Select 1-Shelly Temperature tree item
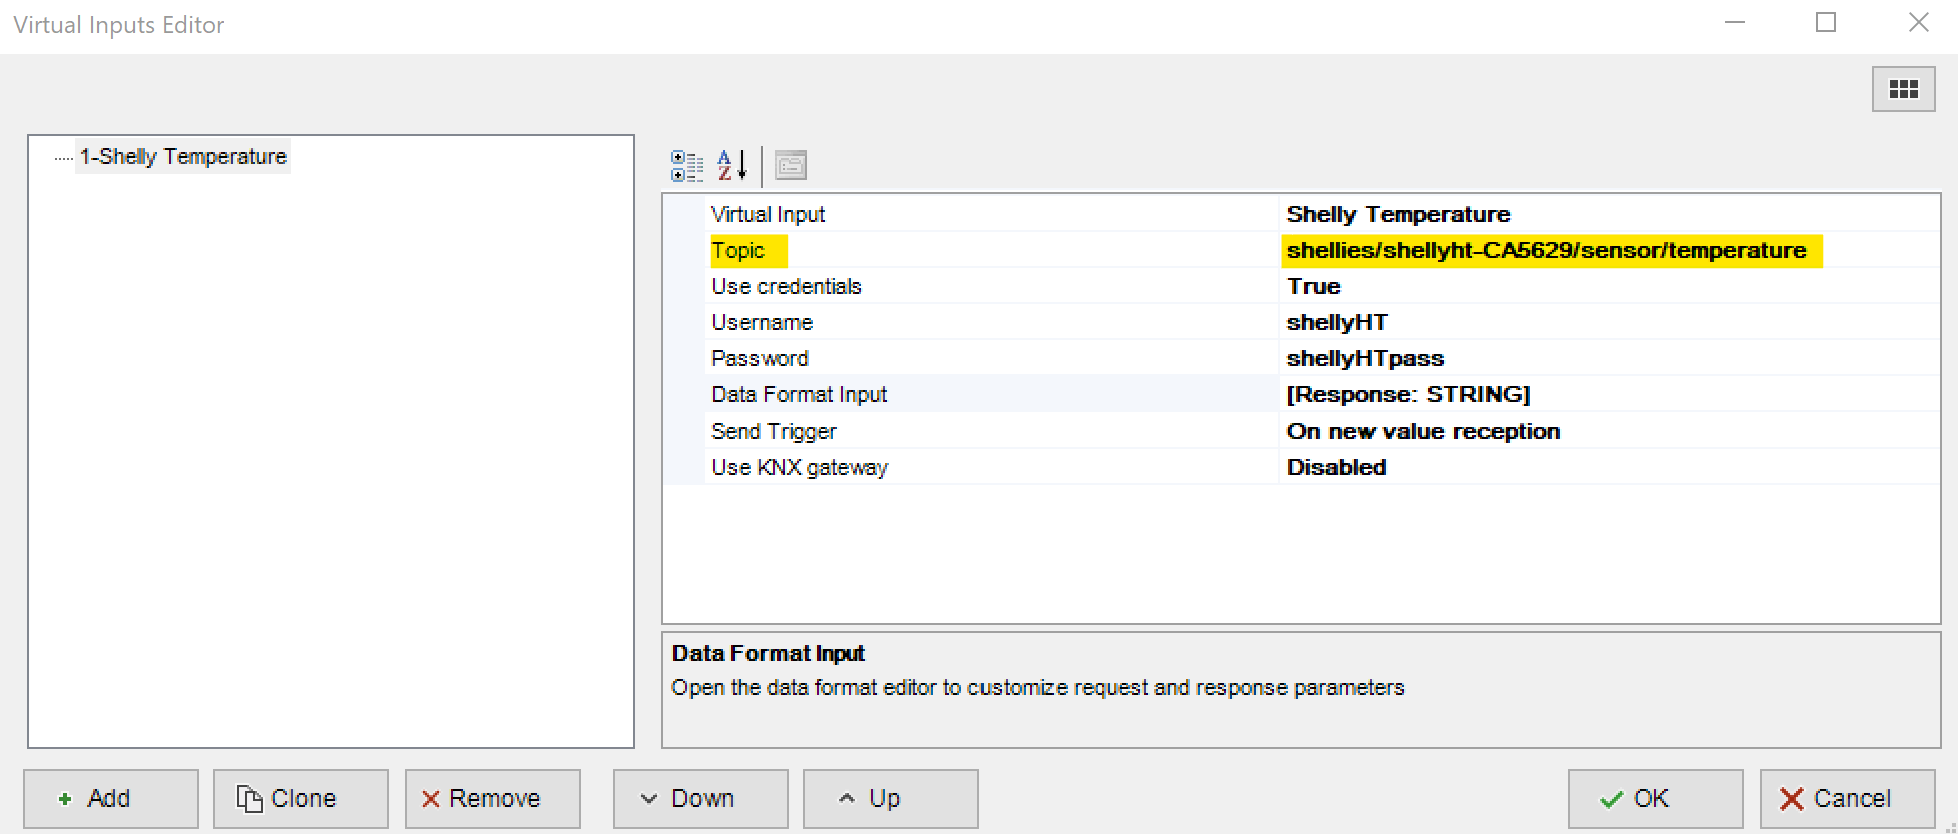 coord(183,157)
